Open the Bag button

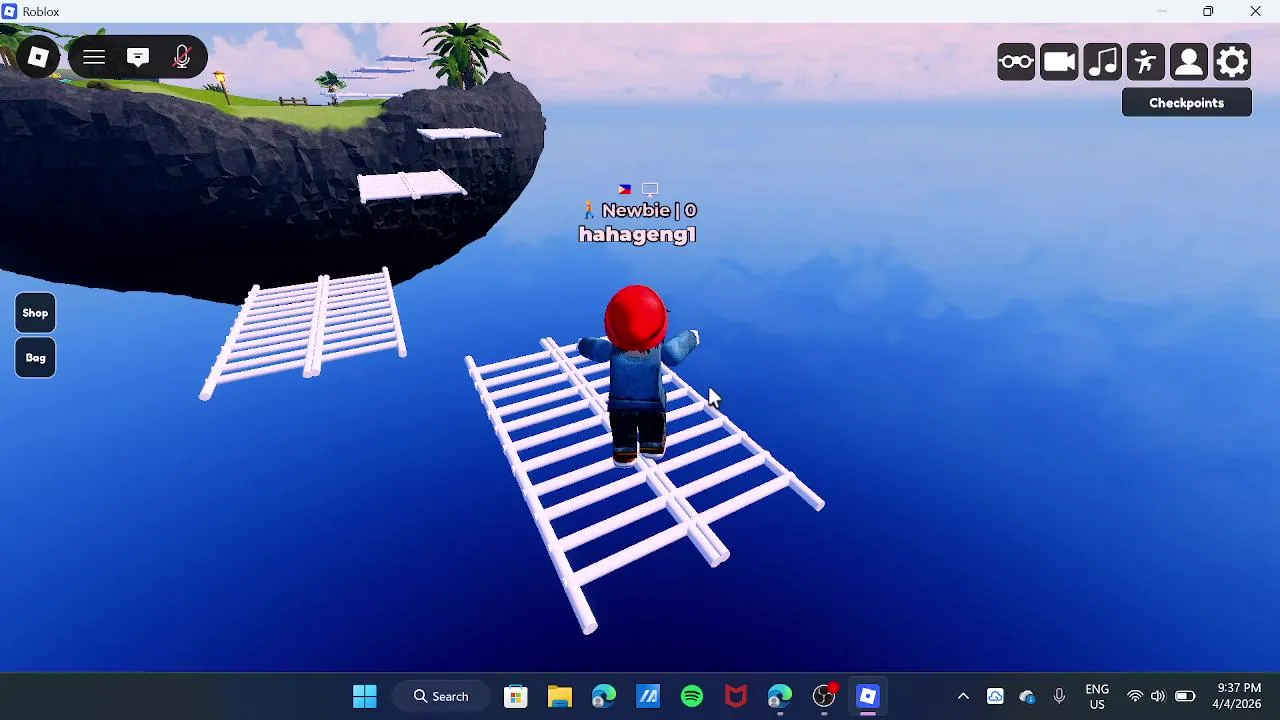pos(35,358)
